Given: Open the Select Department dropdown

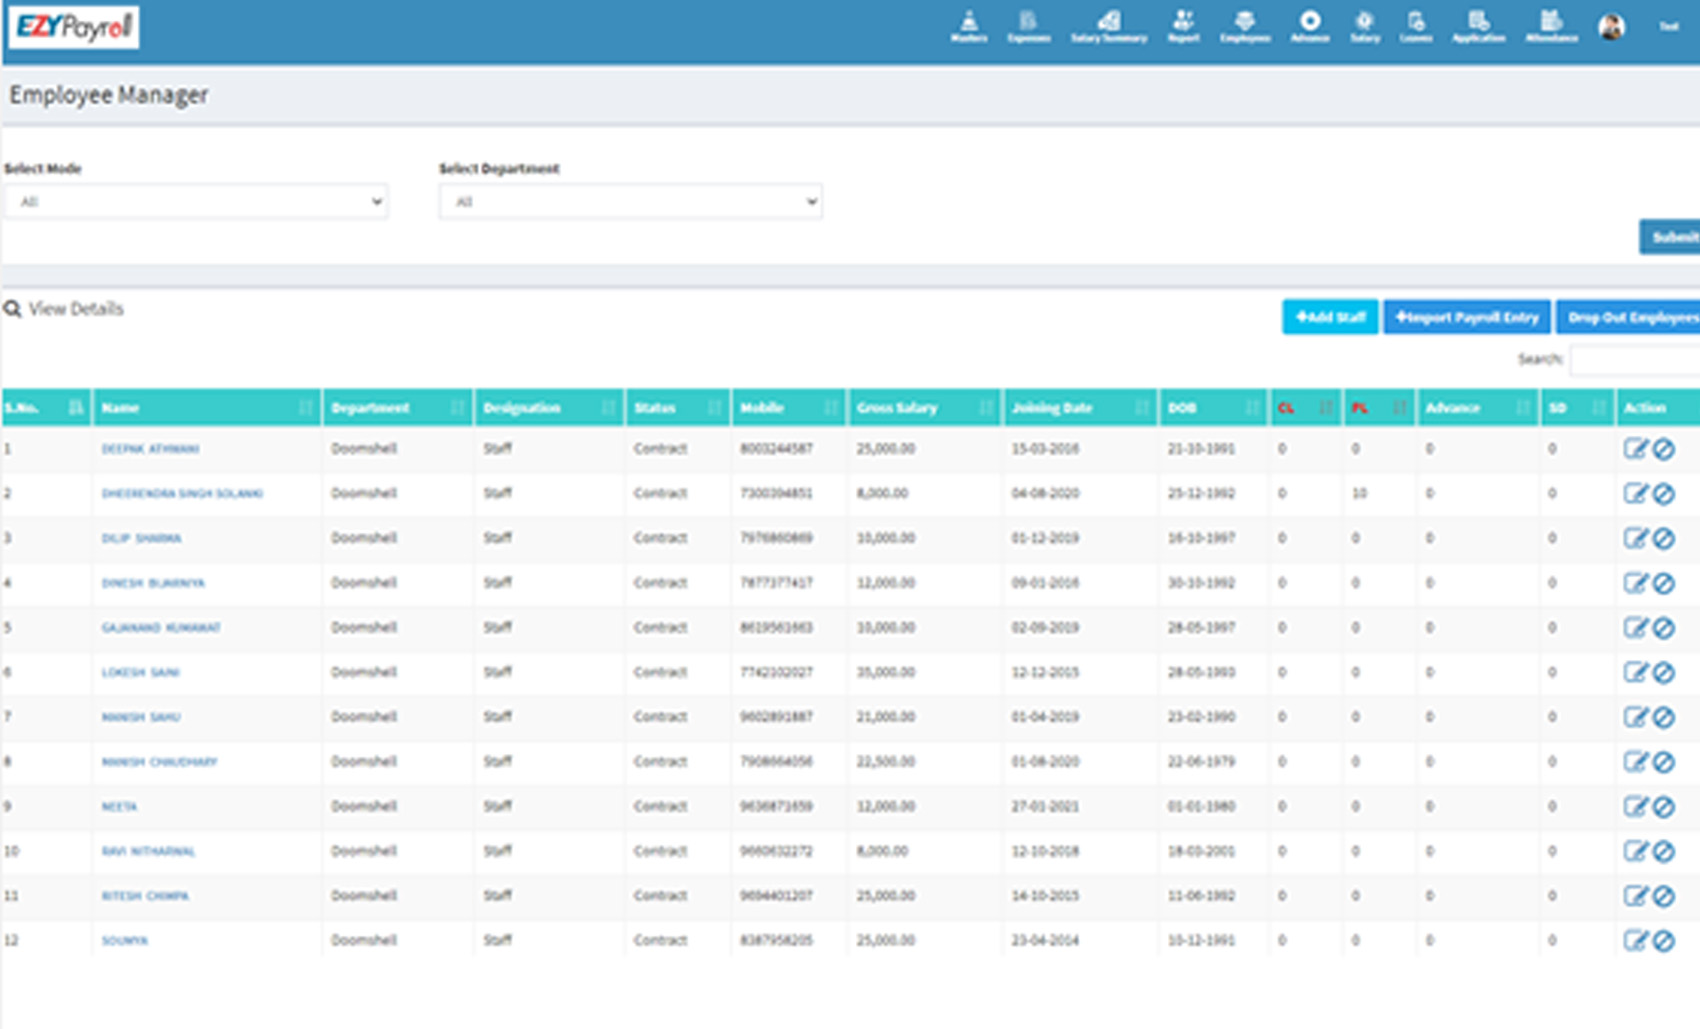Looking at the screenshot, I should coord(630,202).
